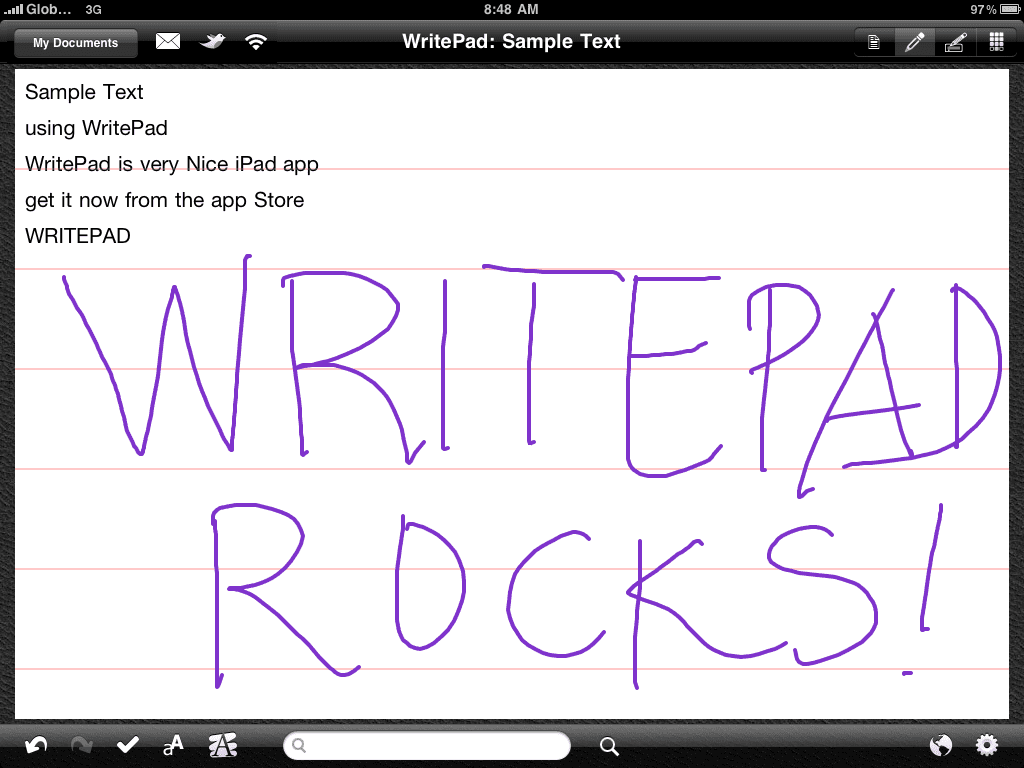Undo the last action
The height and width of the screenshot is (768, 1024).
pos(36,745)
